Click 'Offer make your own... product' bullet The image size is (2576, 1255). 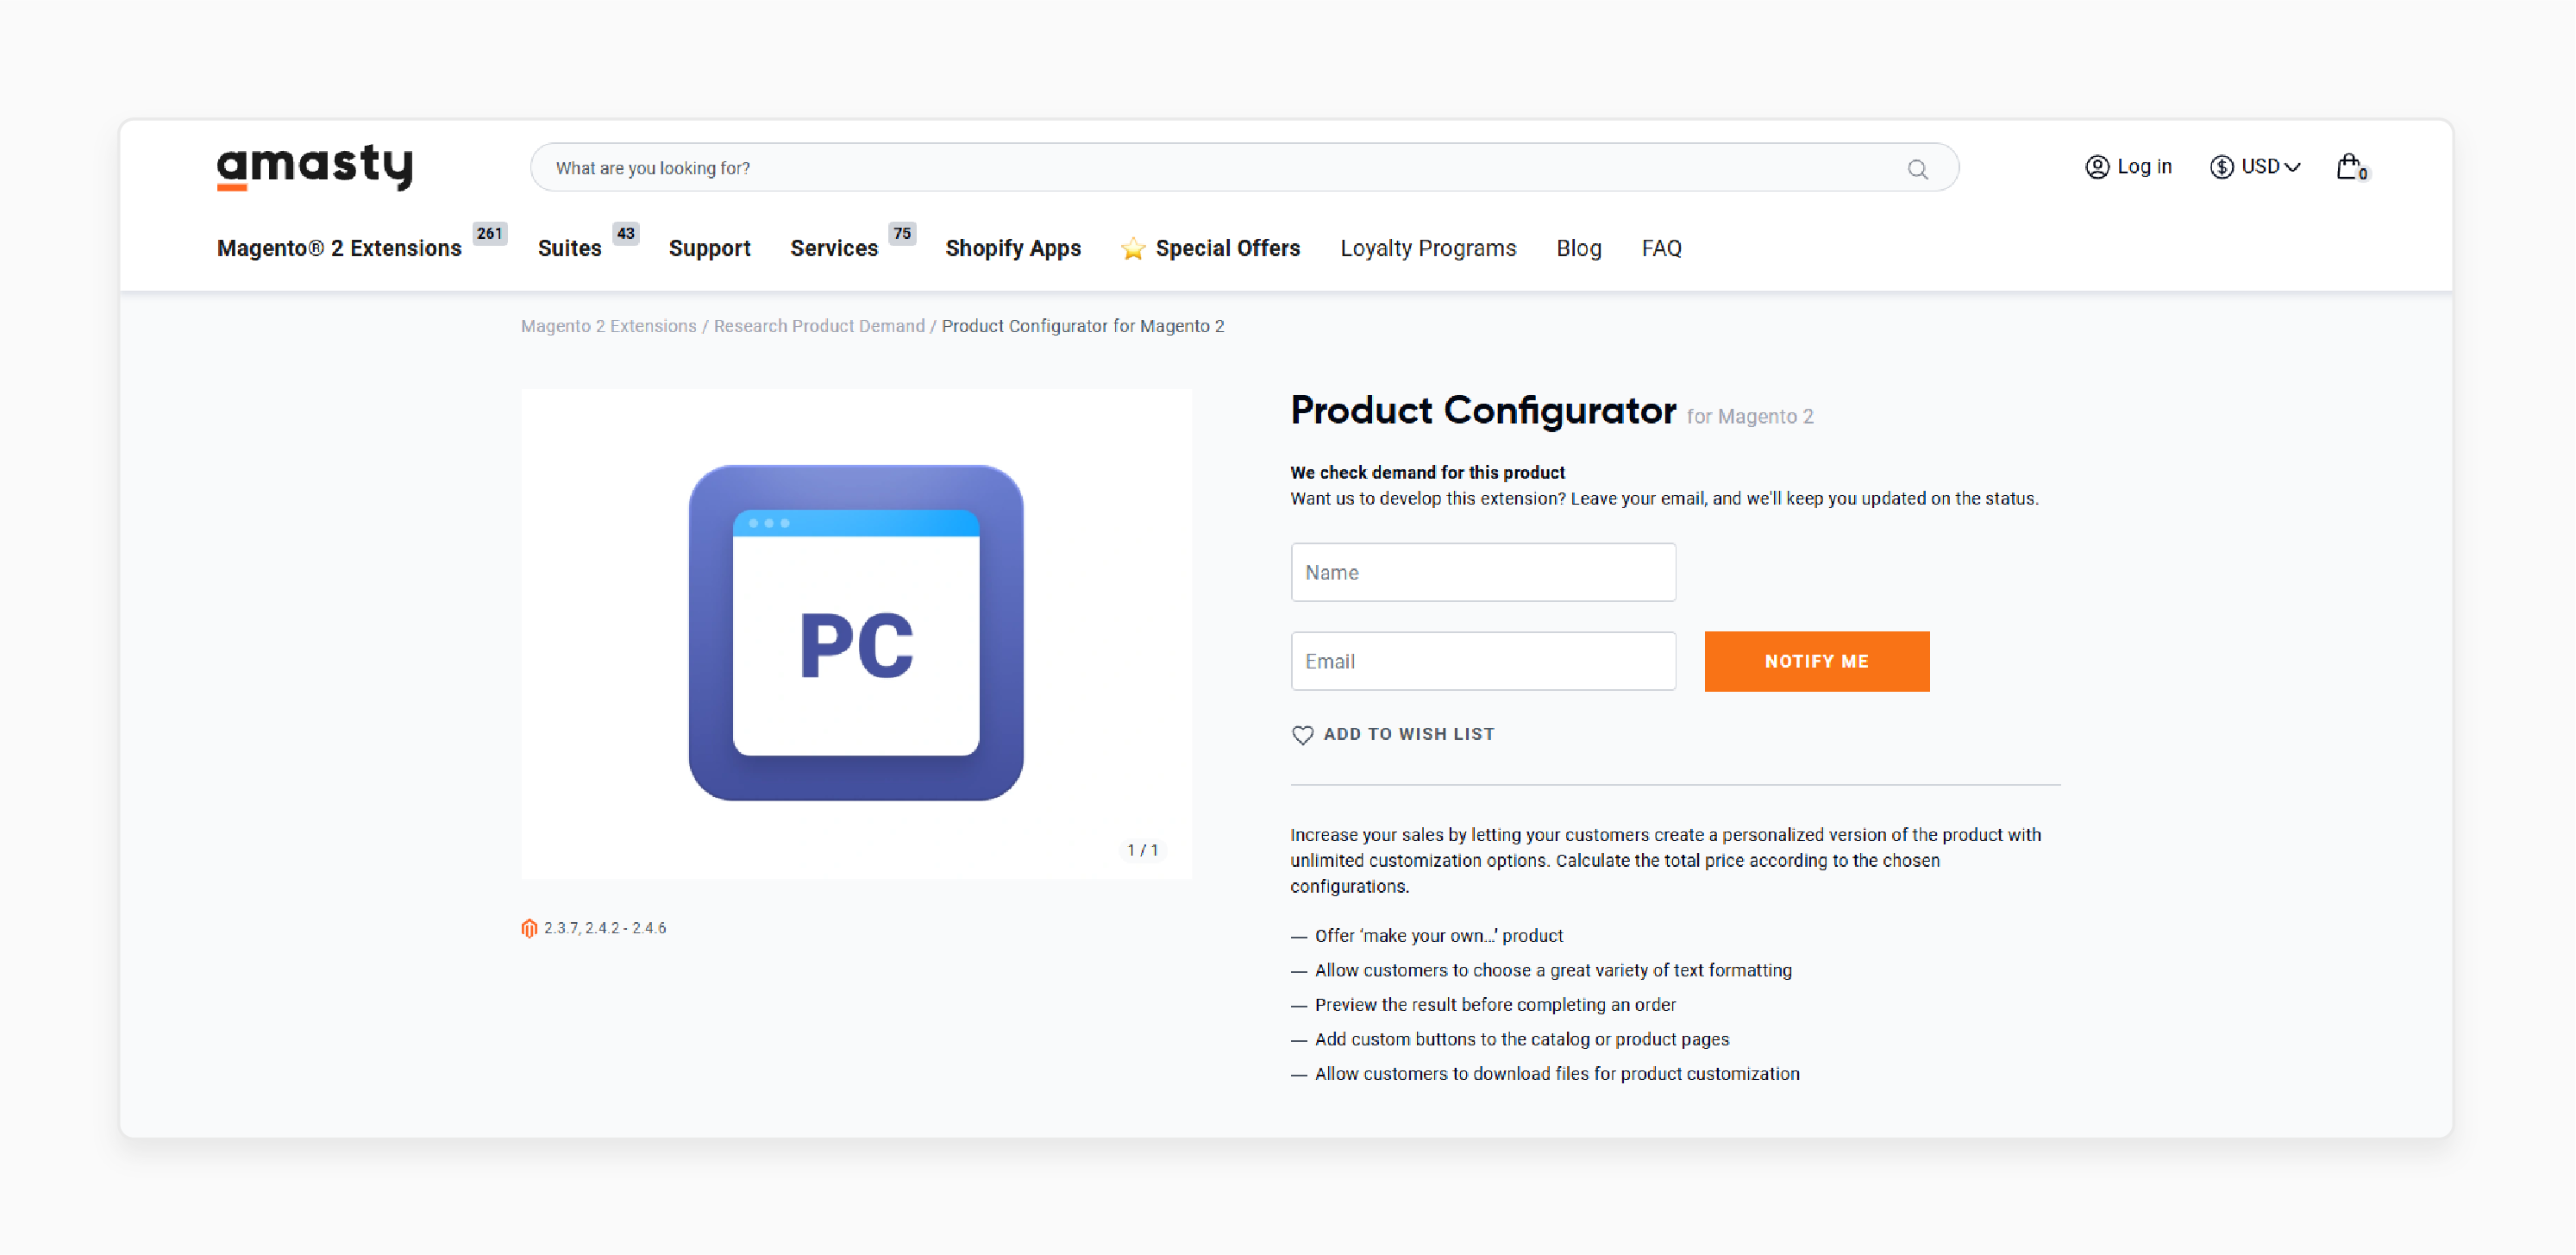(1438, 936)
